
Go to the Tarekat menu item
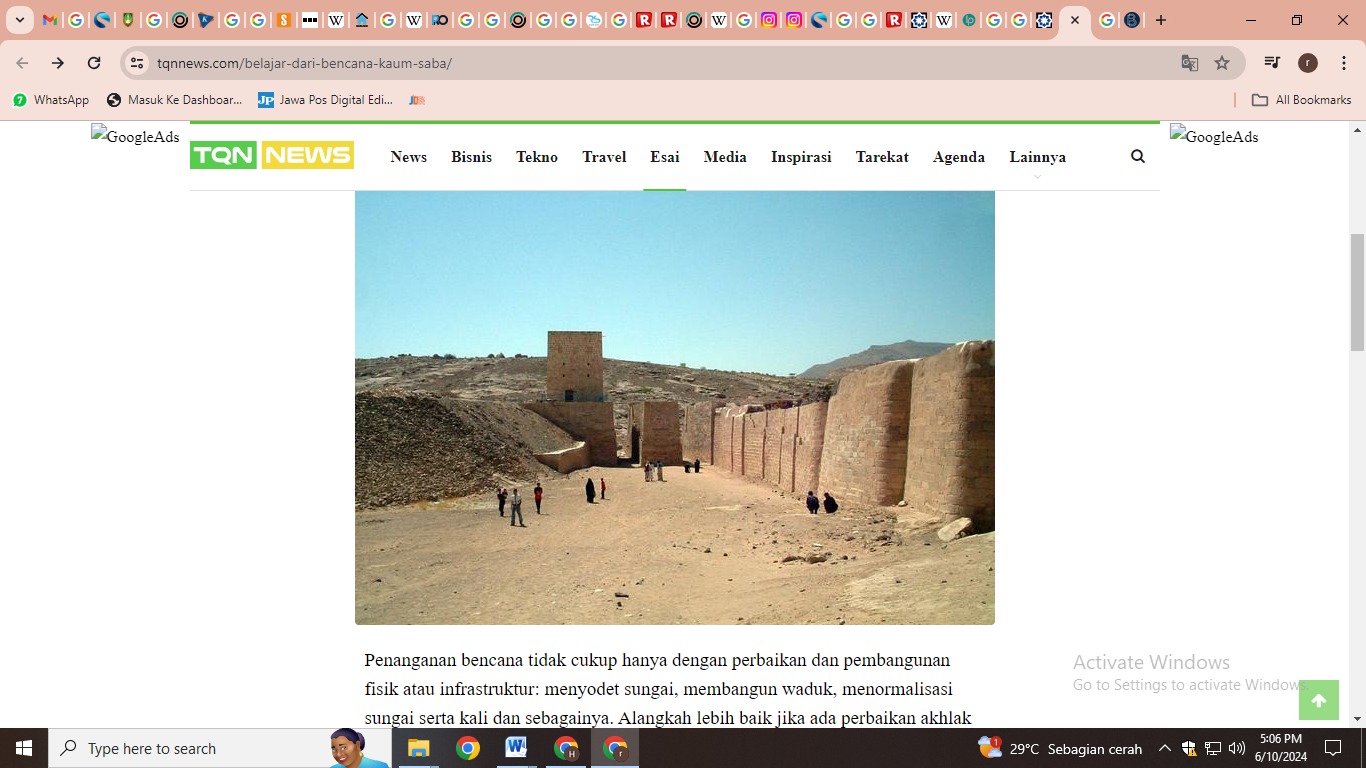click(881, 157)
